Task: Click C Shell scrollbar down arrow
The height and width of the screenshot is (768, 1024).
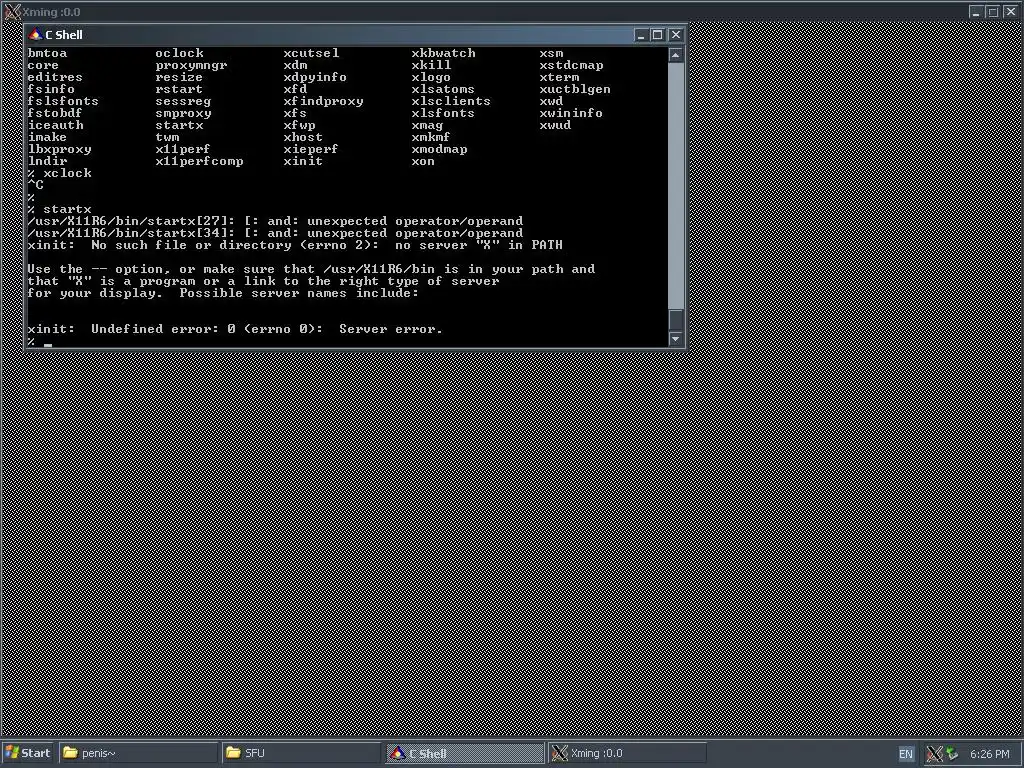Action: coord(675,339)
